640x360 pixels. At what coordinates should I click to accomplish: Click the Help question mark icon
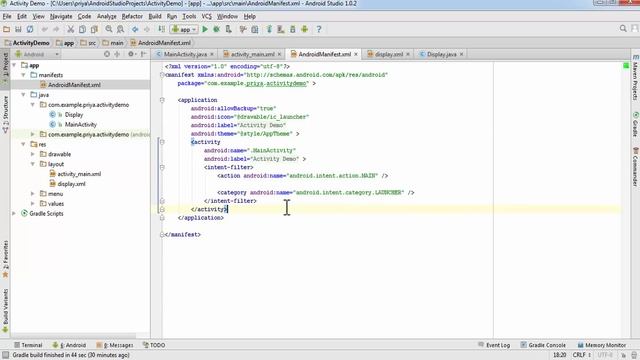(x=319, y=29)
